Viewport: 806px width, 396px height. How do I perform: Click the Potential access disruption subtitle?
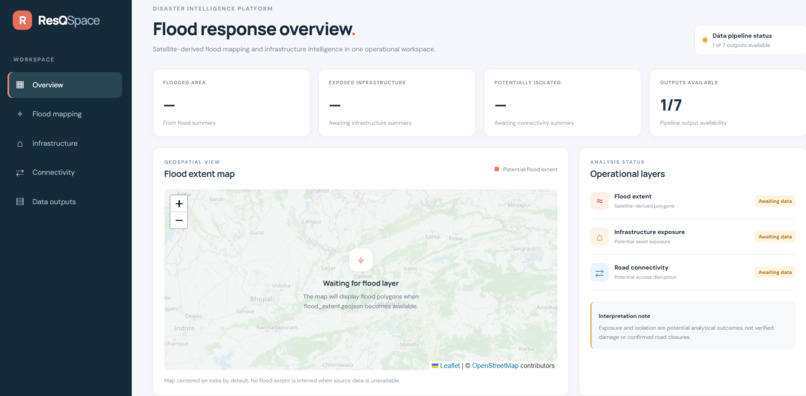[x=645, y=277]
